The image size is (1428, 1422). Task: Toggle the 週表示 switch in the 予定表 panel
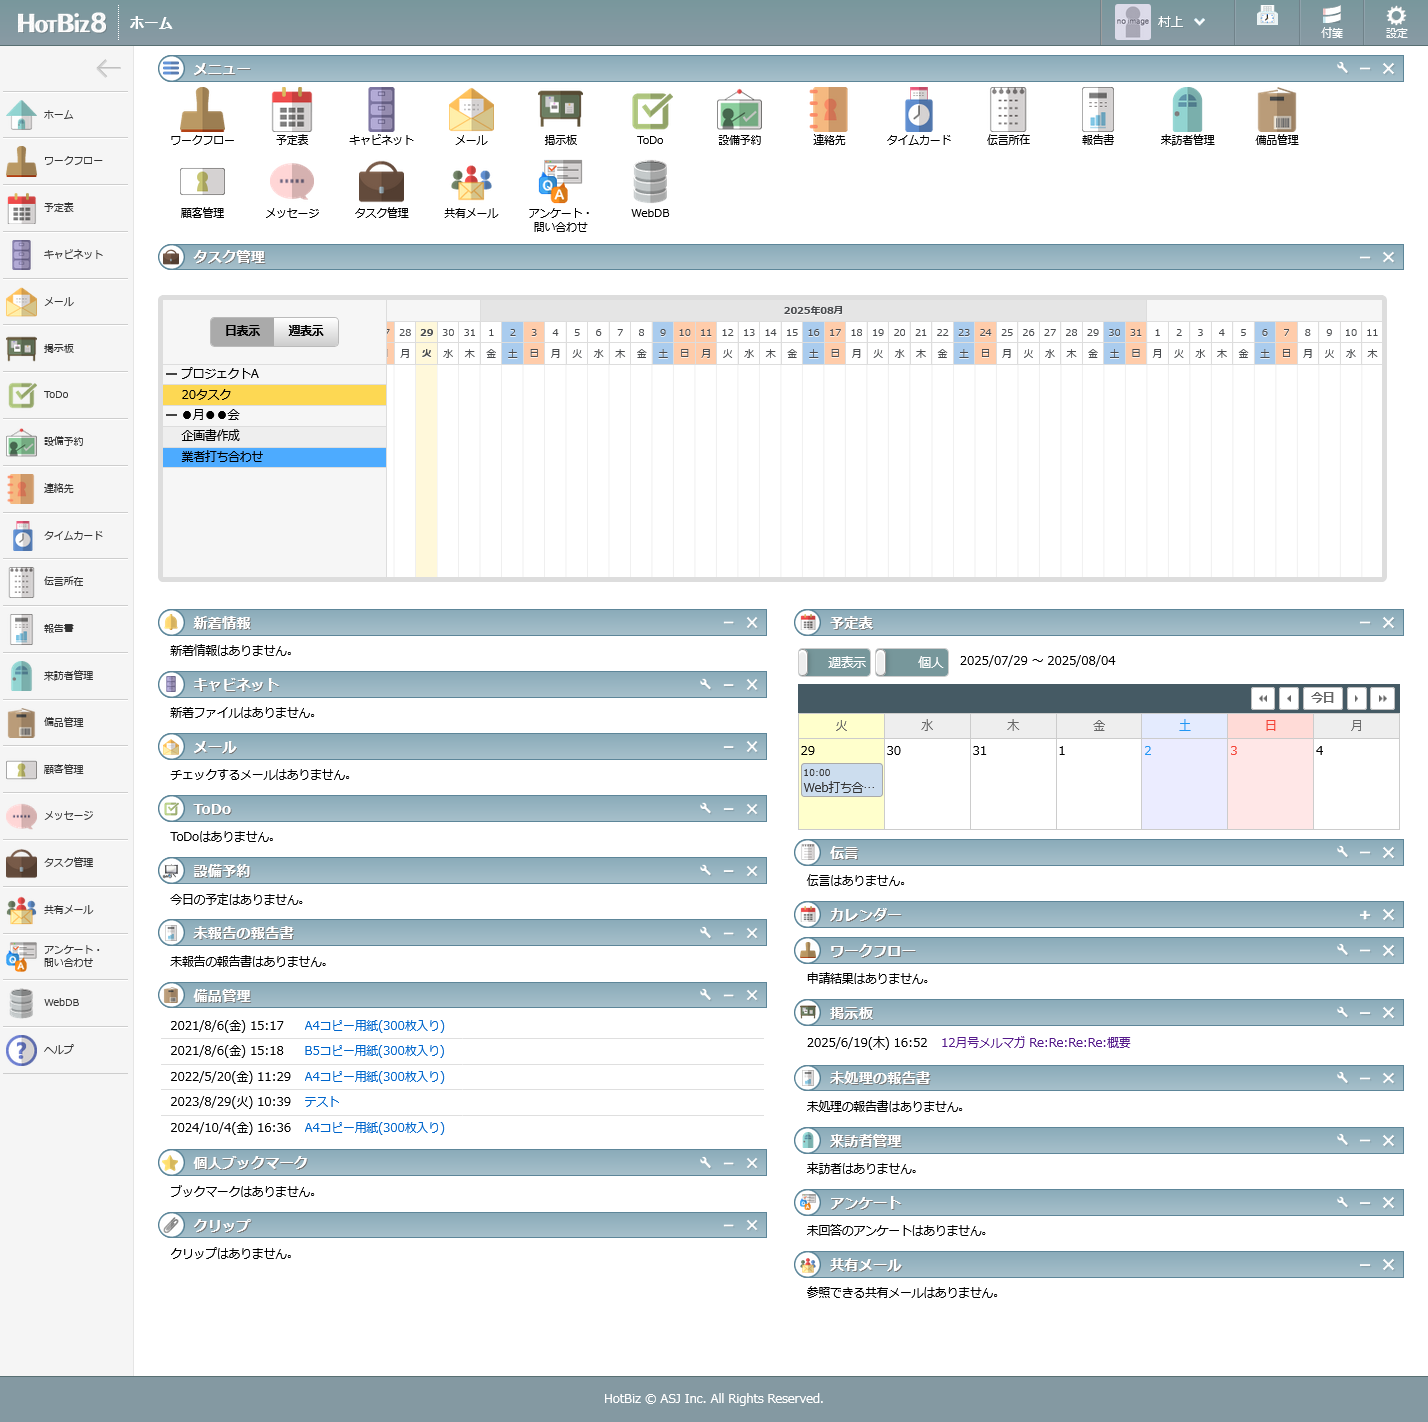pyautogui.click(x=835, y=662)
